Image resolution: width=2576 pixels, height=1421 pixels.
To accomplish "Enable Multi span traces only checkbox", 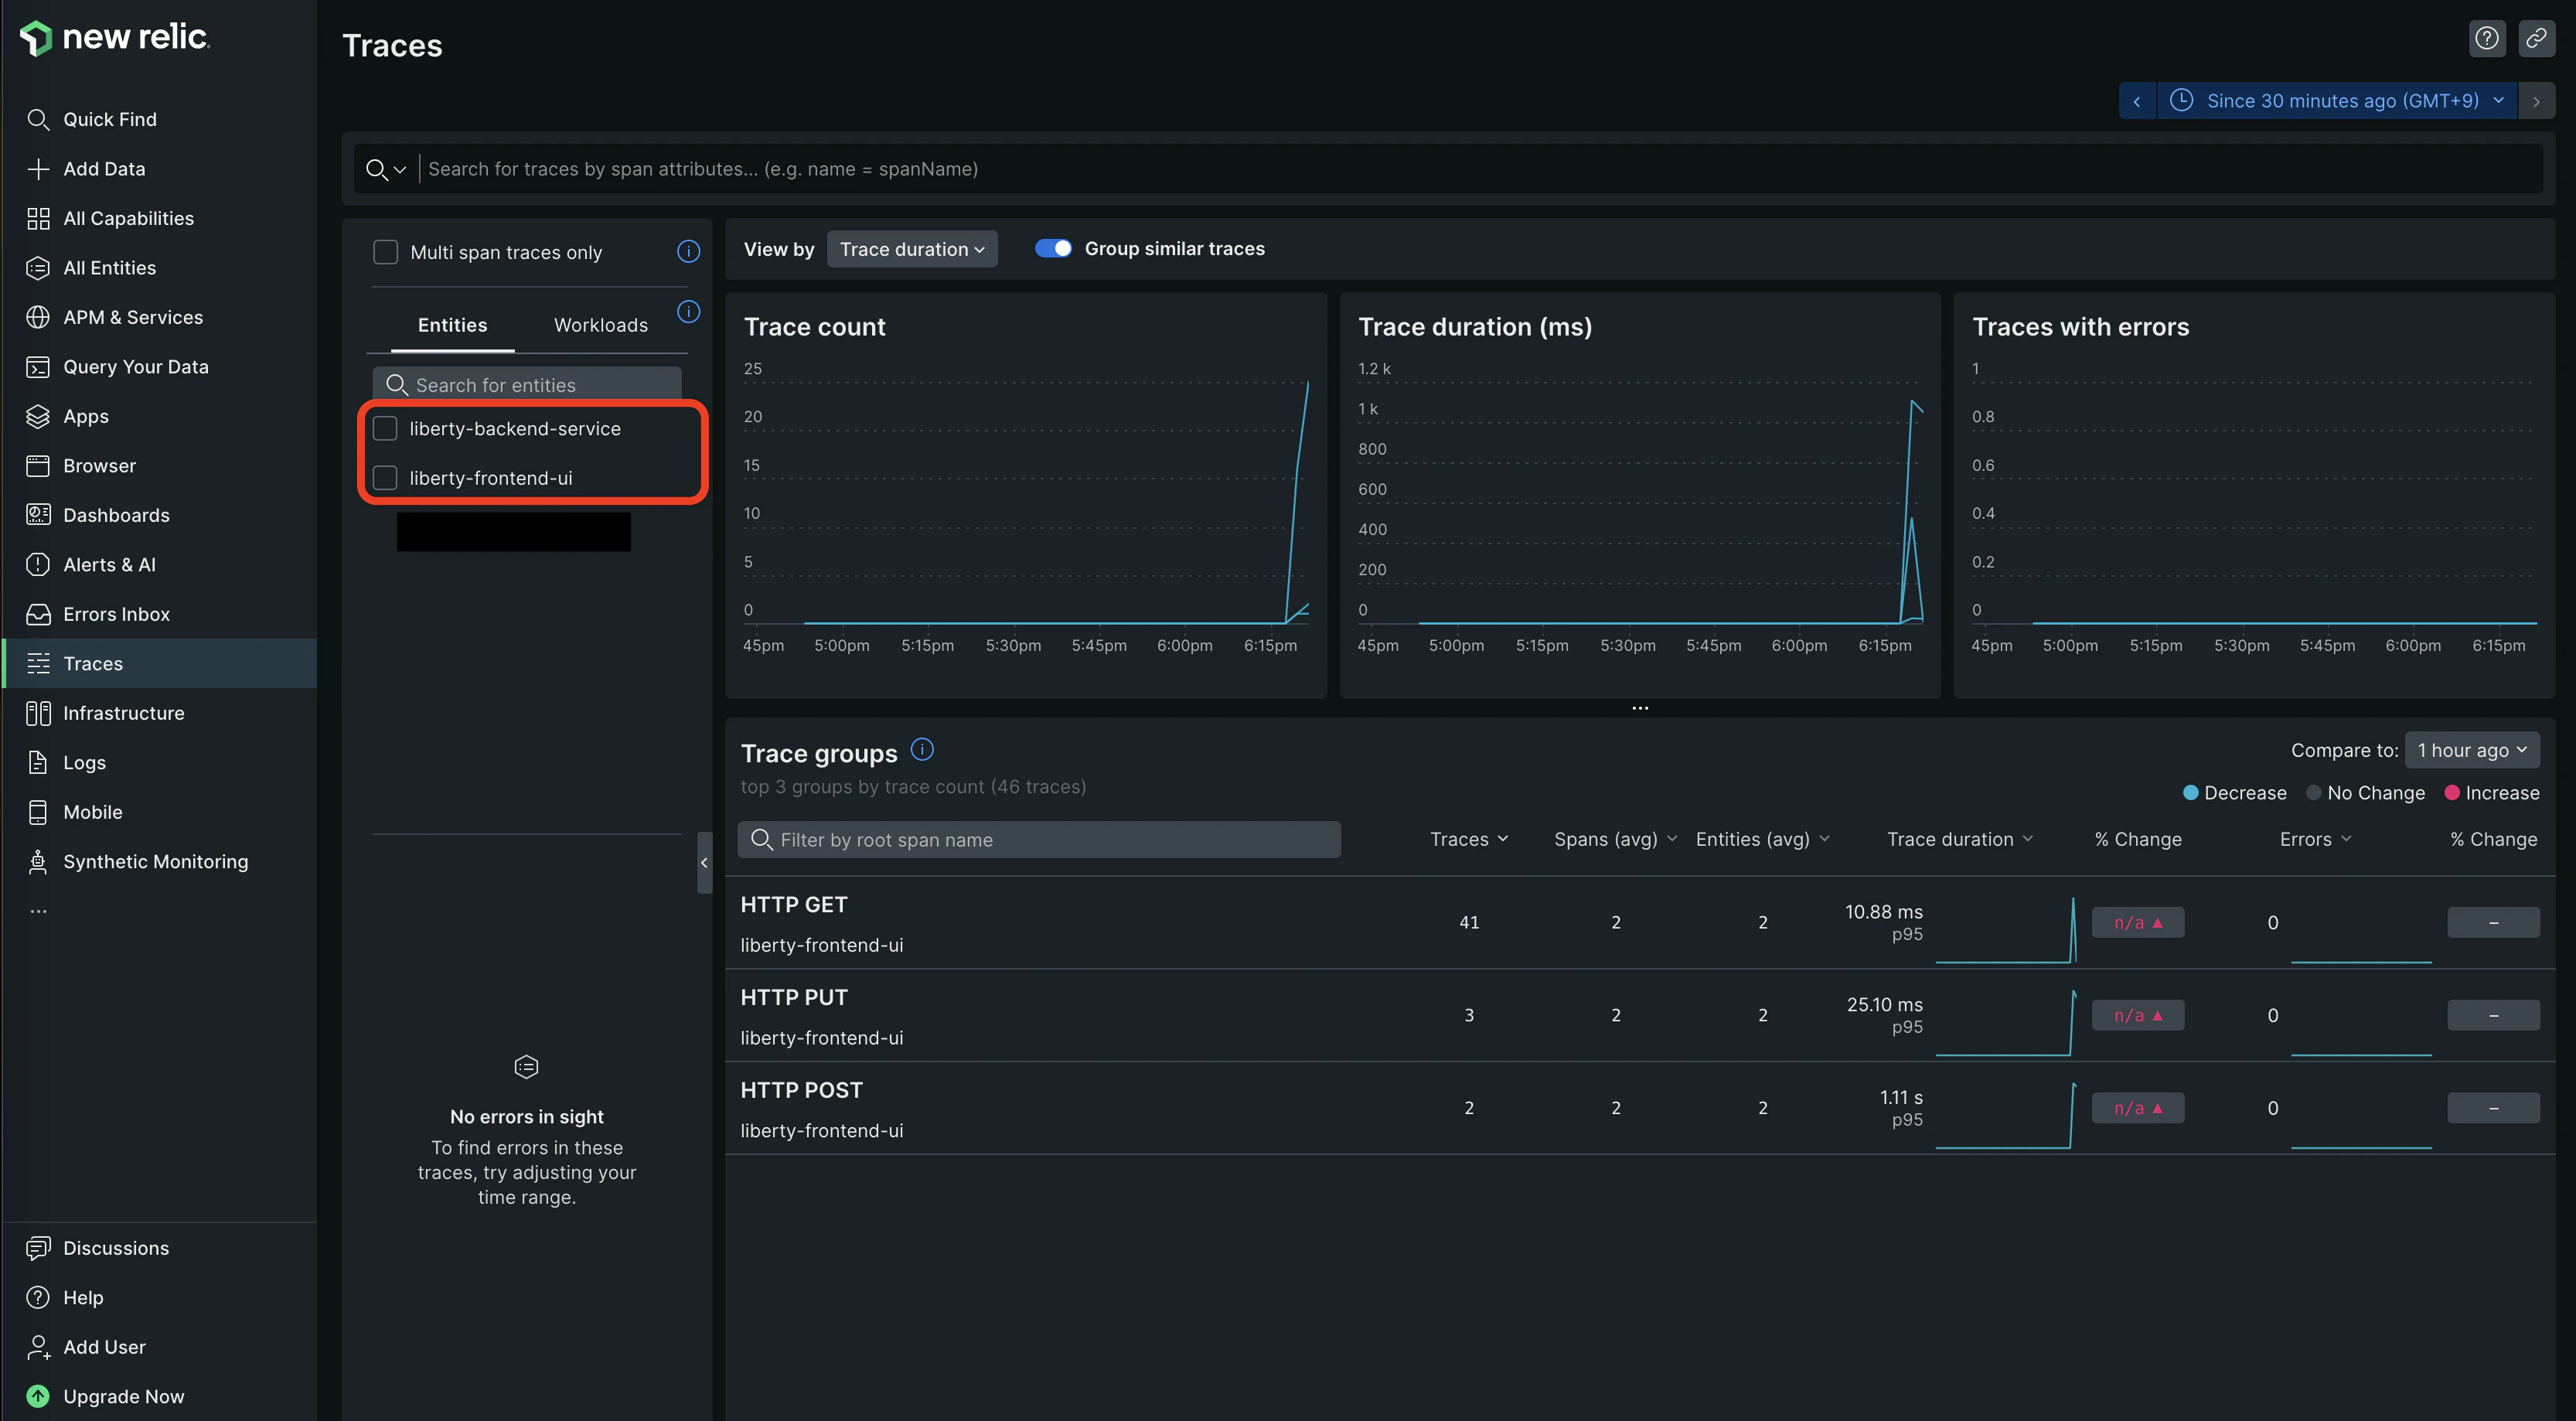I will tap(385, 252).
